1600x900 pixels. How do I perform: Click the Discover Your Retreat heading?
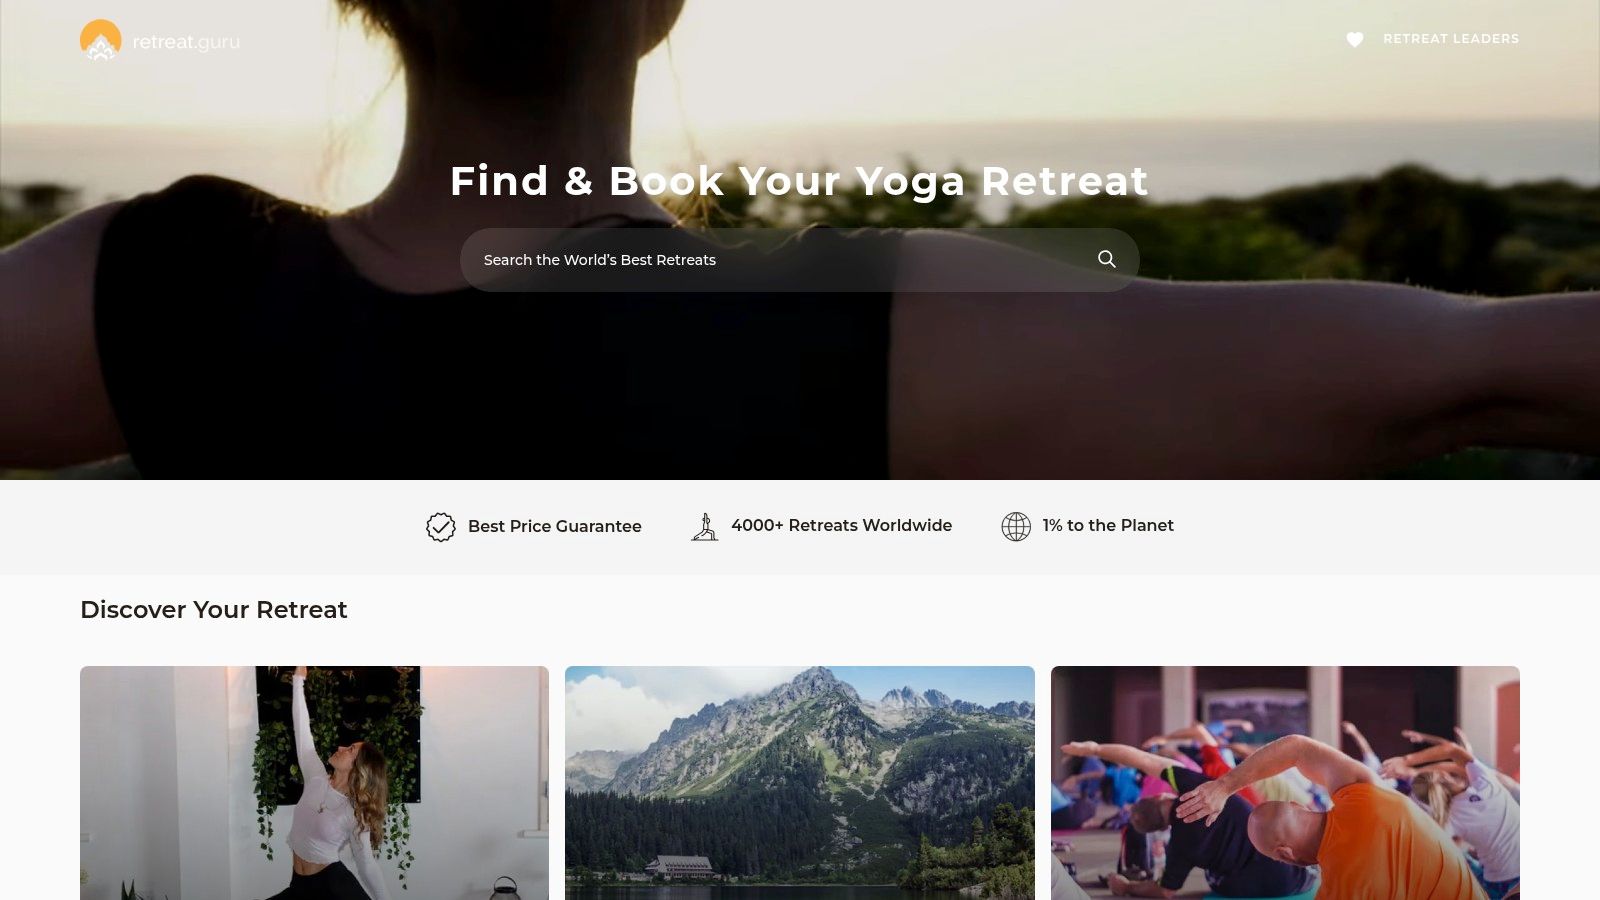[214, 610]
